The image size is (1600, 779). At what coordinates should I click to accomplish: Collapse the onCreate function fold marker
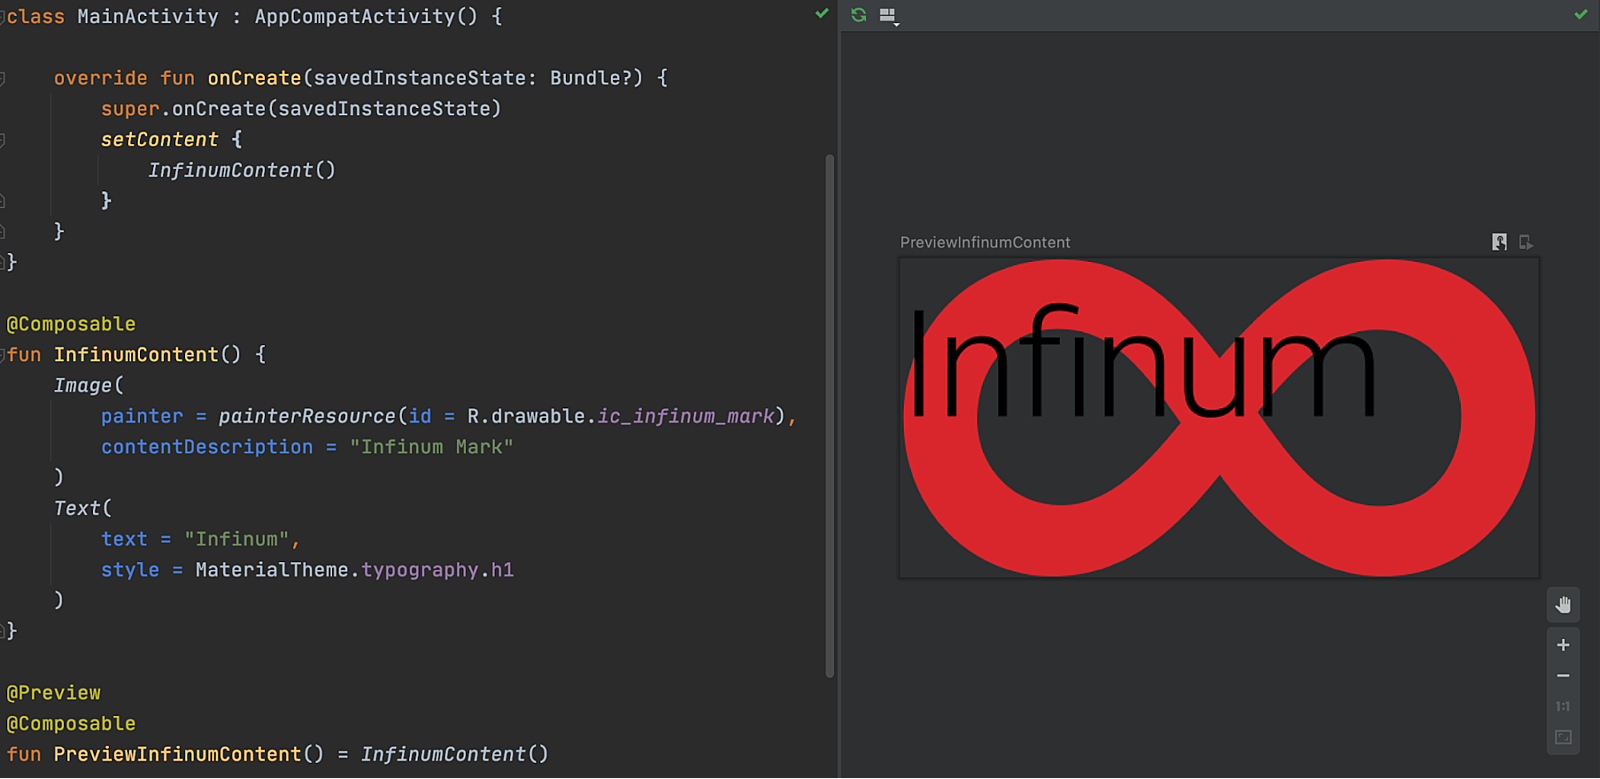(3, 78)
